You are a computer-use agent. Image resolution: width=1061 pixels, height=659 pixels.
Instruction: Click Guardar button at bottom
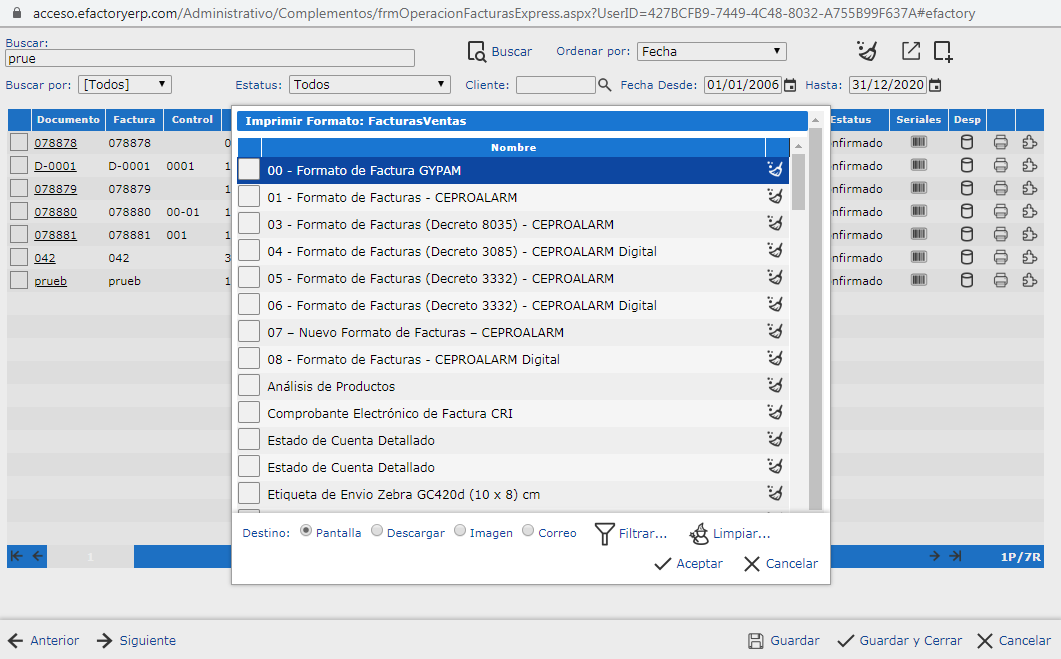[784, 641]
